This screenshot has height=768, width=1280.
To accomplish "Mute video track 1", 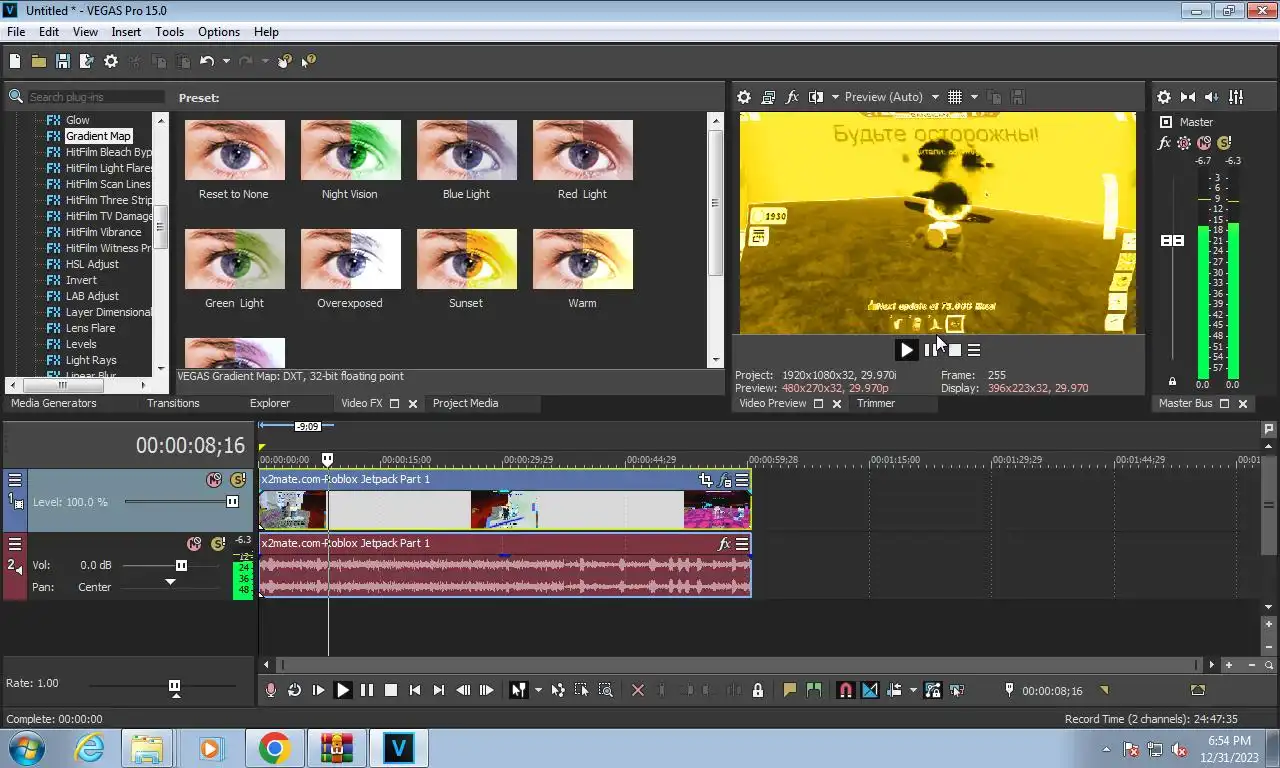I will point(214,480).
